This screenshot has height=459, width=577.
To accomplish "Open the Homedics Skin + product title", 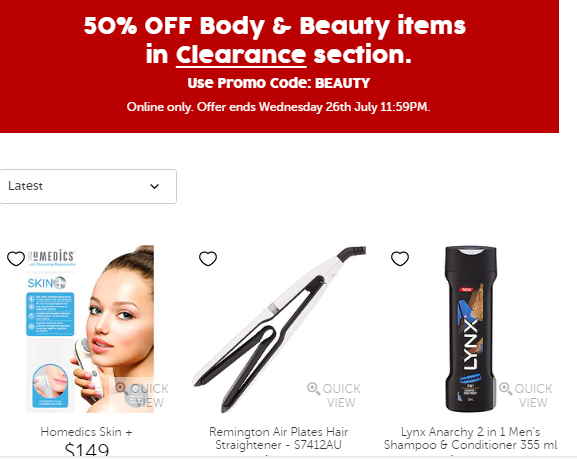I will point(86,432).
